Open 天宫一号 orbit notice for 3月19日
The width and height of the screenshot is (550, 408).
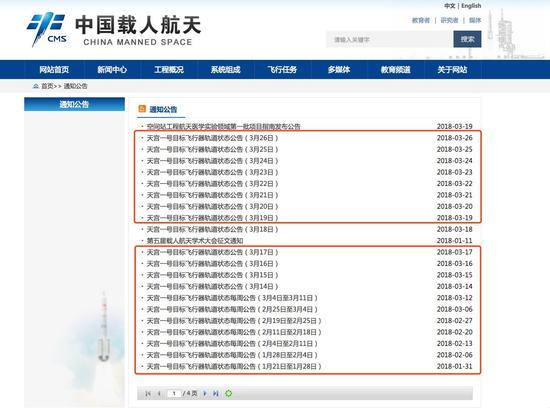click(x=212, y=218)
